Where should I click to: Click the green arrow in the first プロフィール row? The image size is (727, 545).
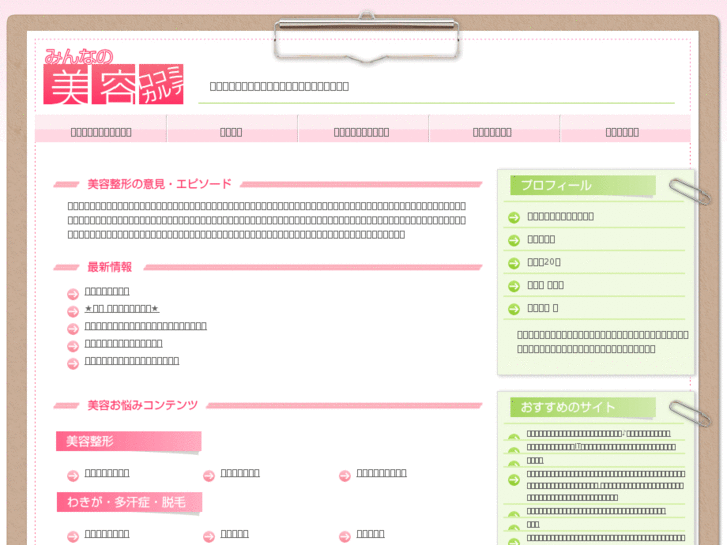pyautogui.click(x=514, y=217)
